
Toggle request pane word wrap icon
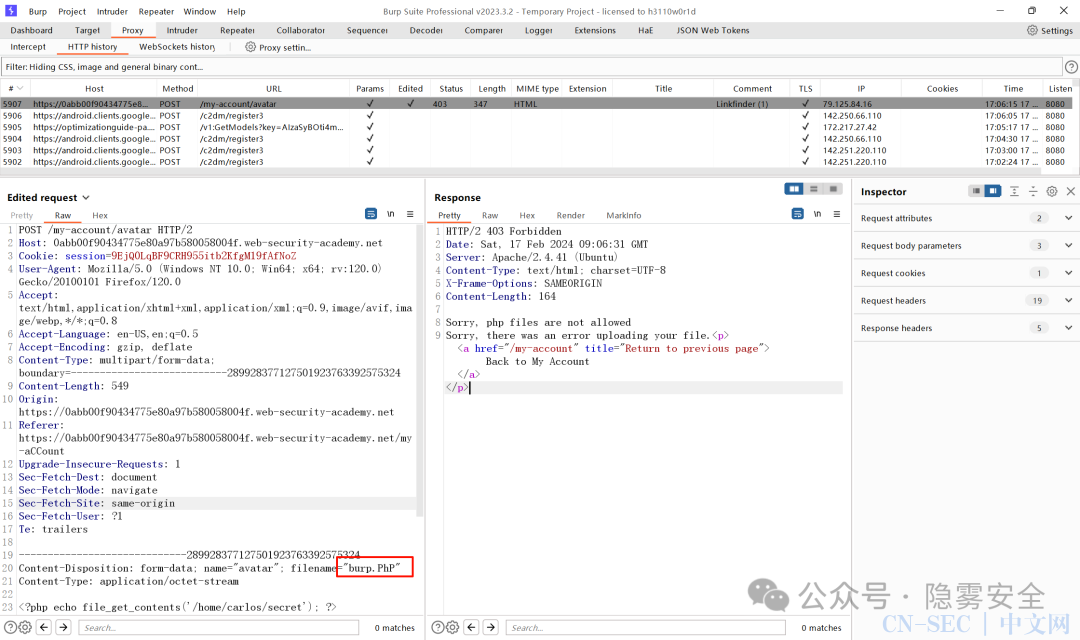pyautogui.click(x=371, y=214)
